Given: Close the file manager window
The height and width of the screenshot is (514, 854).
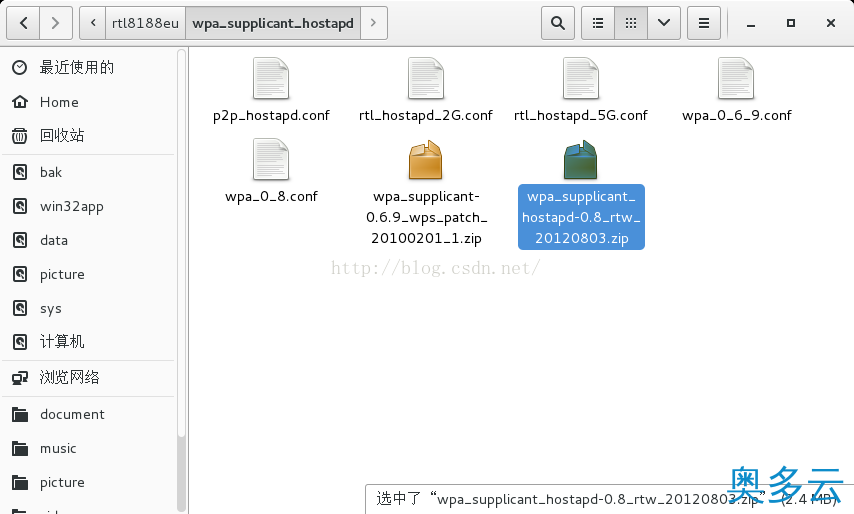Looking at the screenshot, I should click(831, 23).
